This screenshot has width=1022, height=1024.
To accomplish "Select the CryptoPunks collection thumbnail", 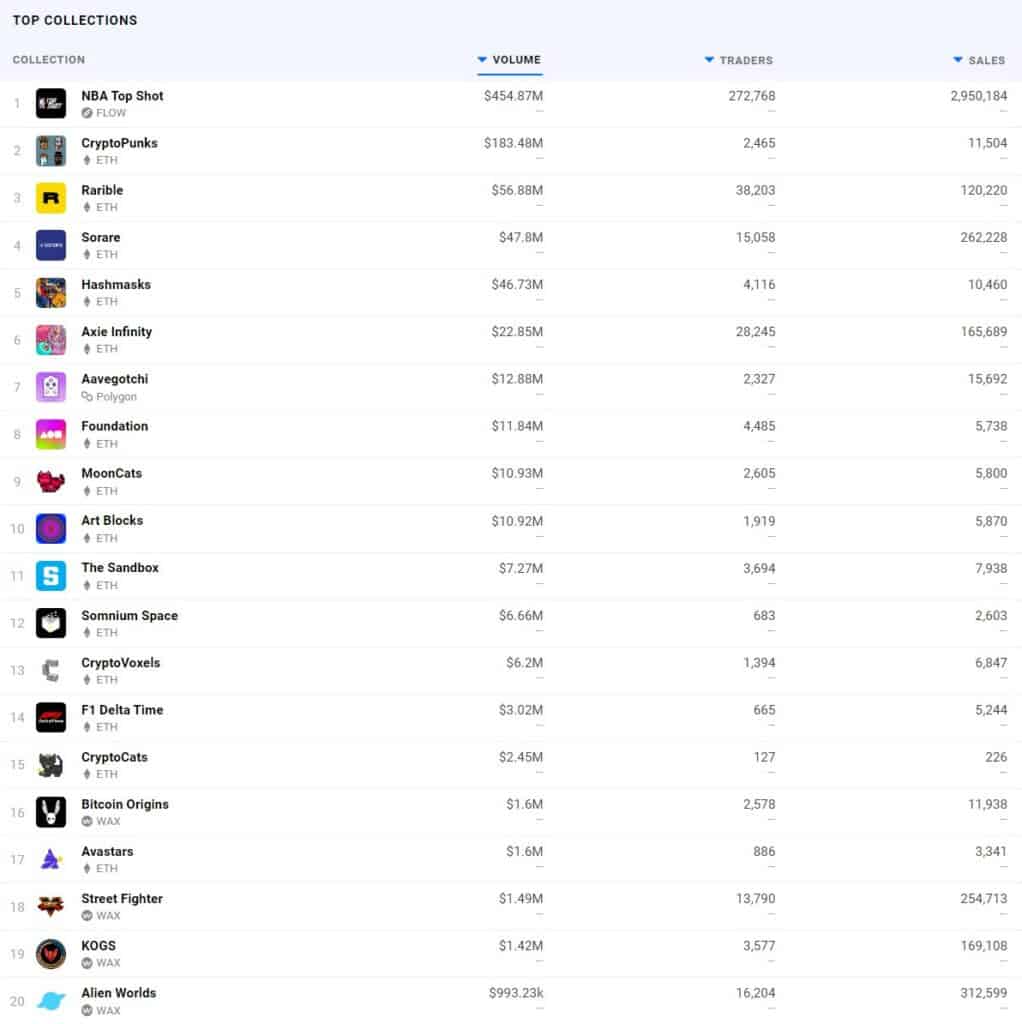I will (x=51, y=151).
